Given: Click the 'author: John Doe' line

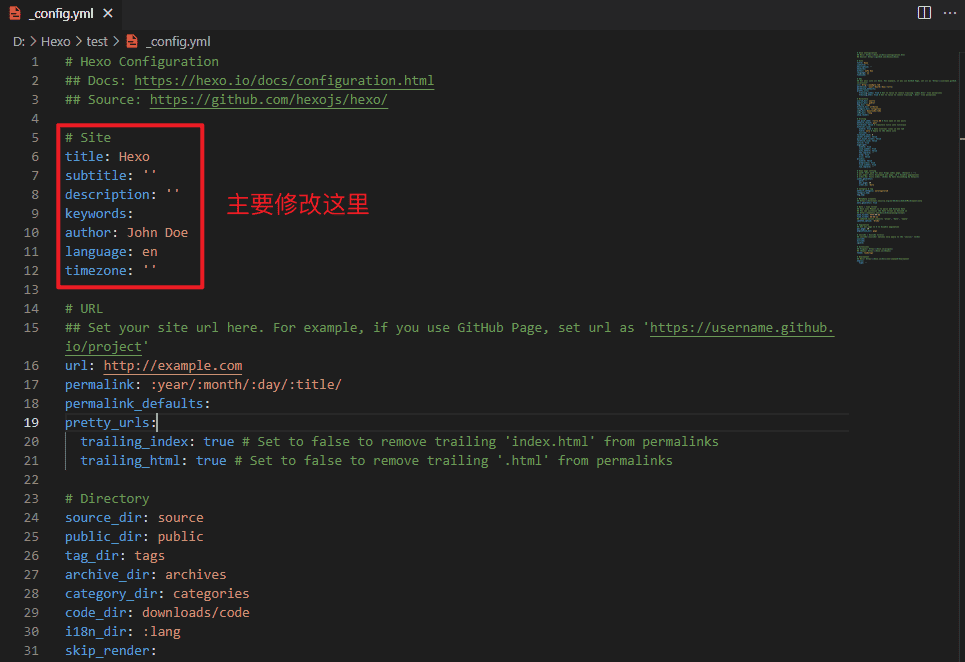Looking at the screenshot, I should point(126,233).
